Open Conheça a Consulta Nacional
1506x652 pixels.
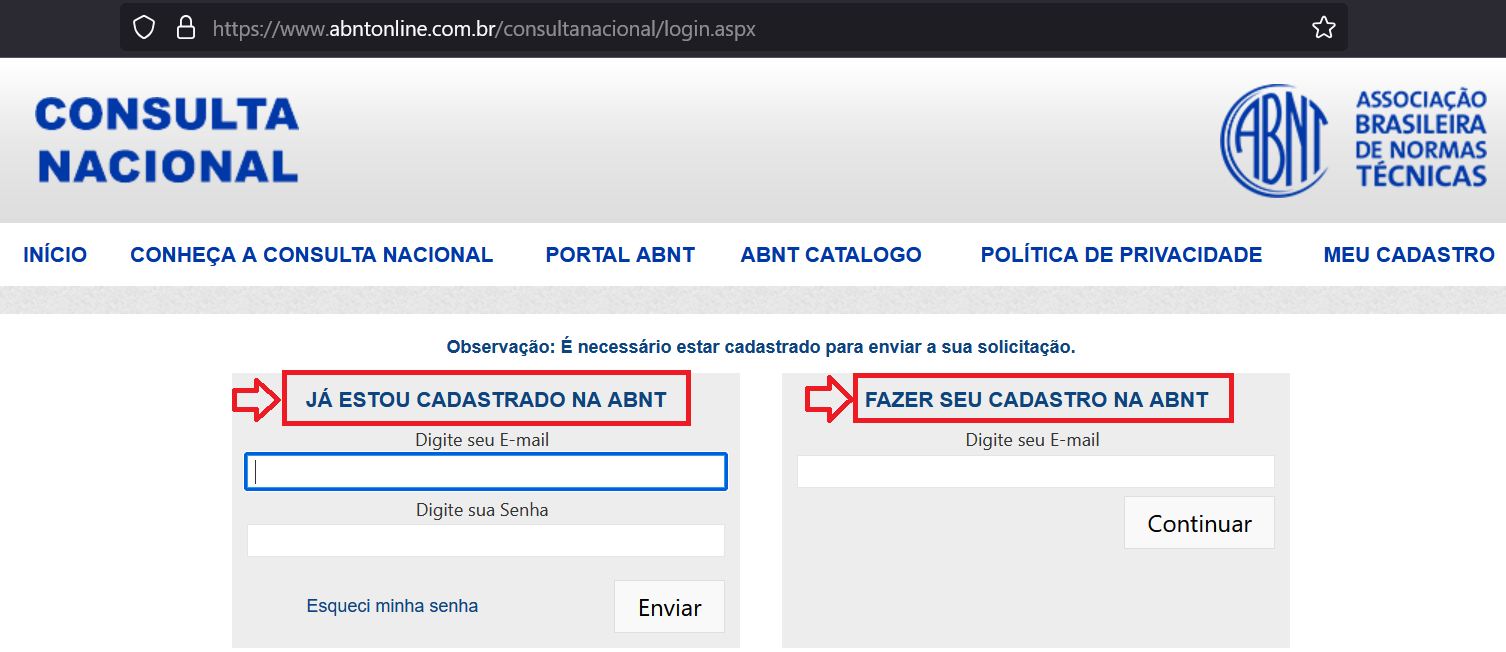(x=312, y=255)
